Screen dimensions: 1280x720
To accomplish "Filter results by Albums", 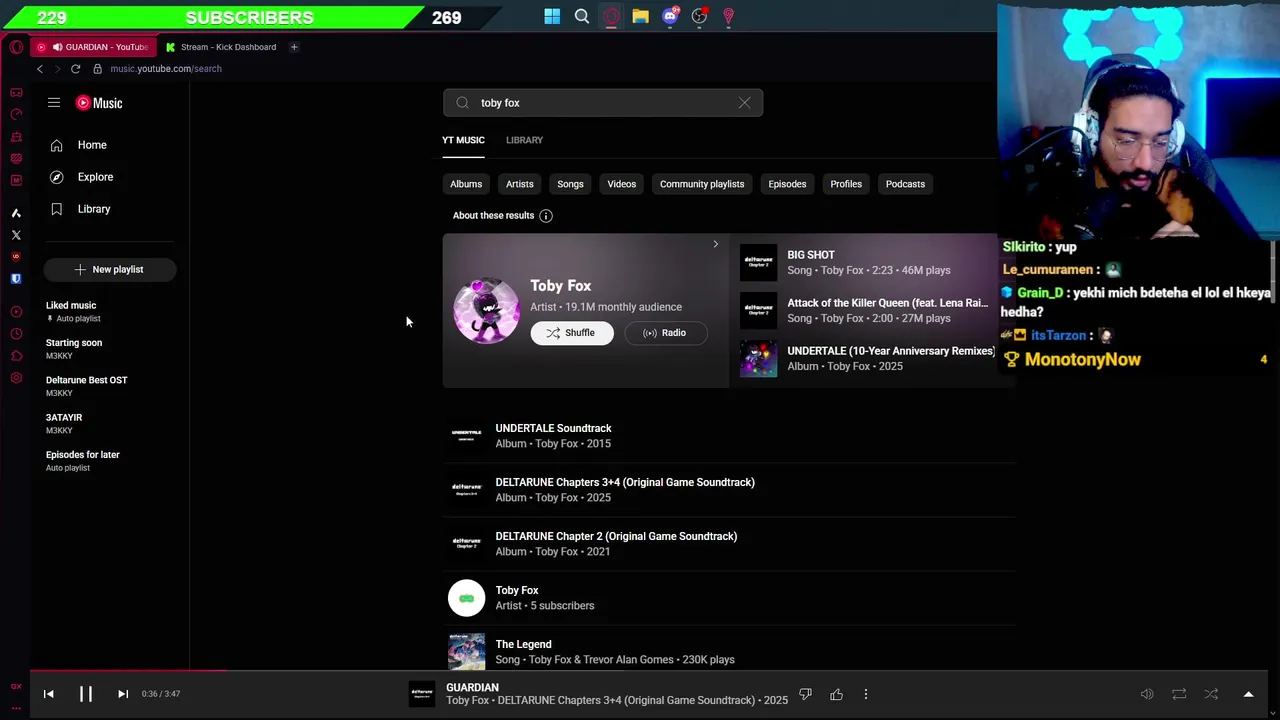I will pos(466,184).
